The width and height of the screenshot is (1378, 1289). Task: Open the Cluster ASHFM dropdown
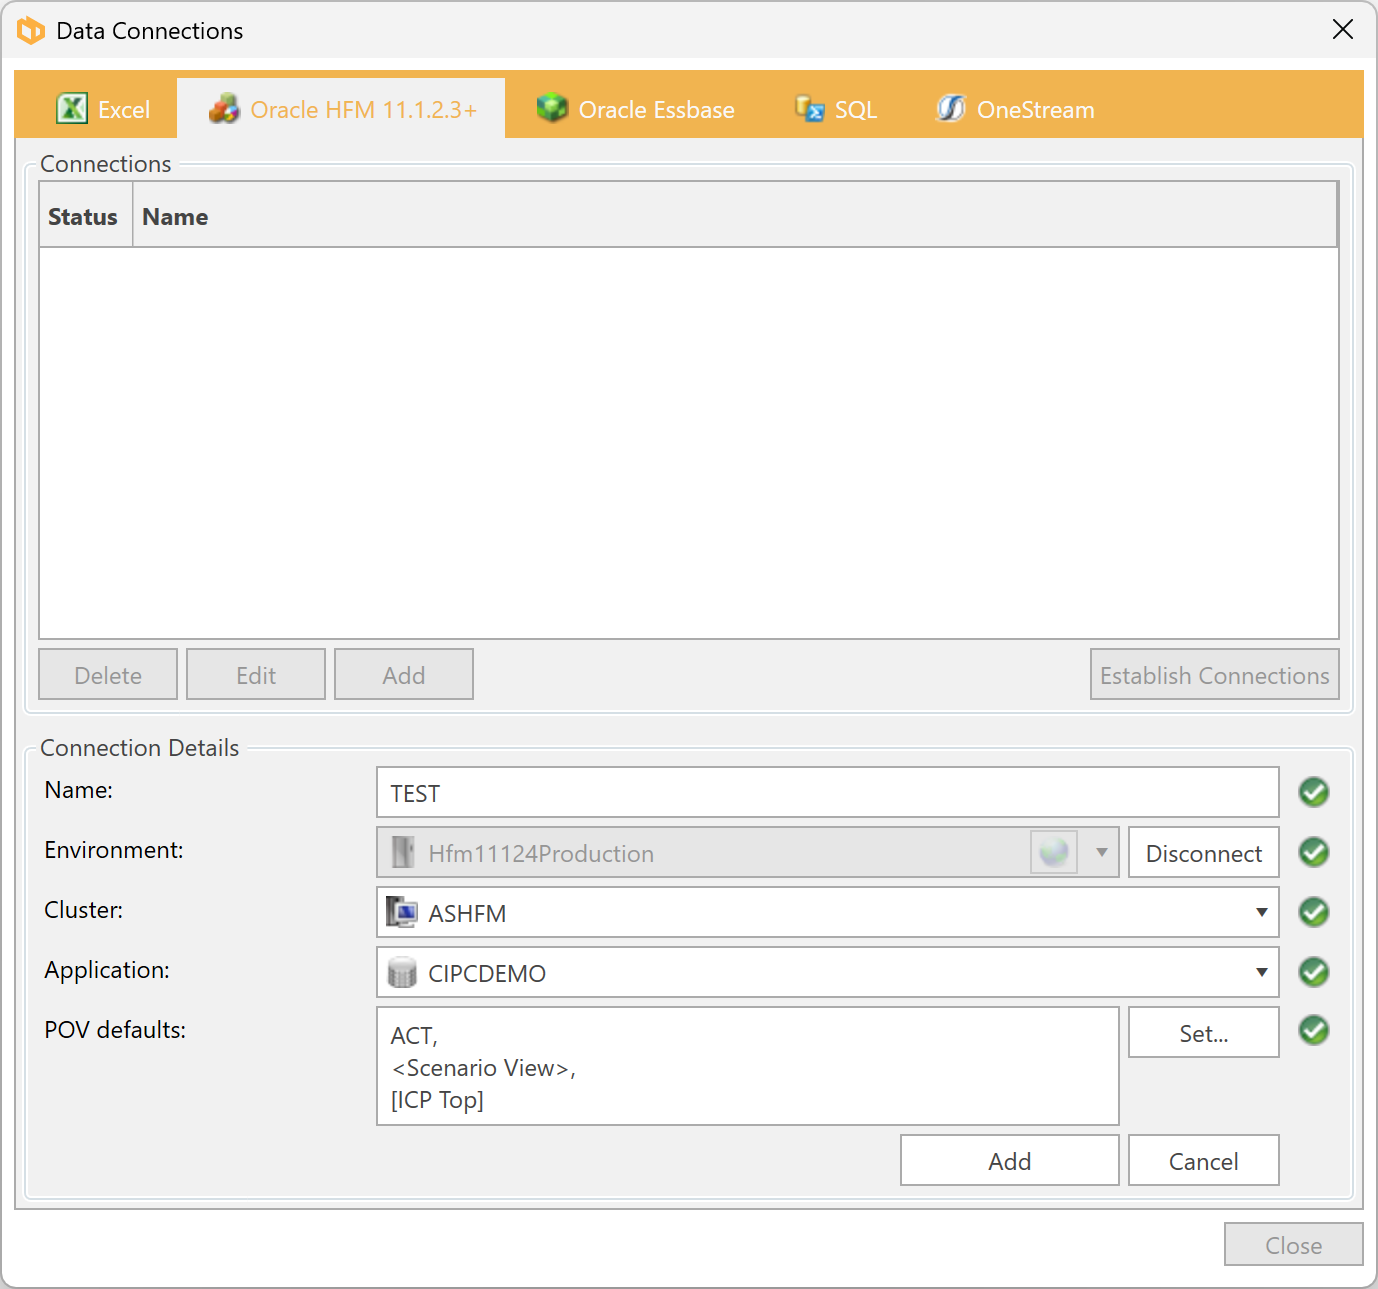click(x=828, y=912)
